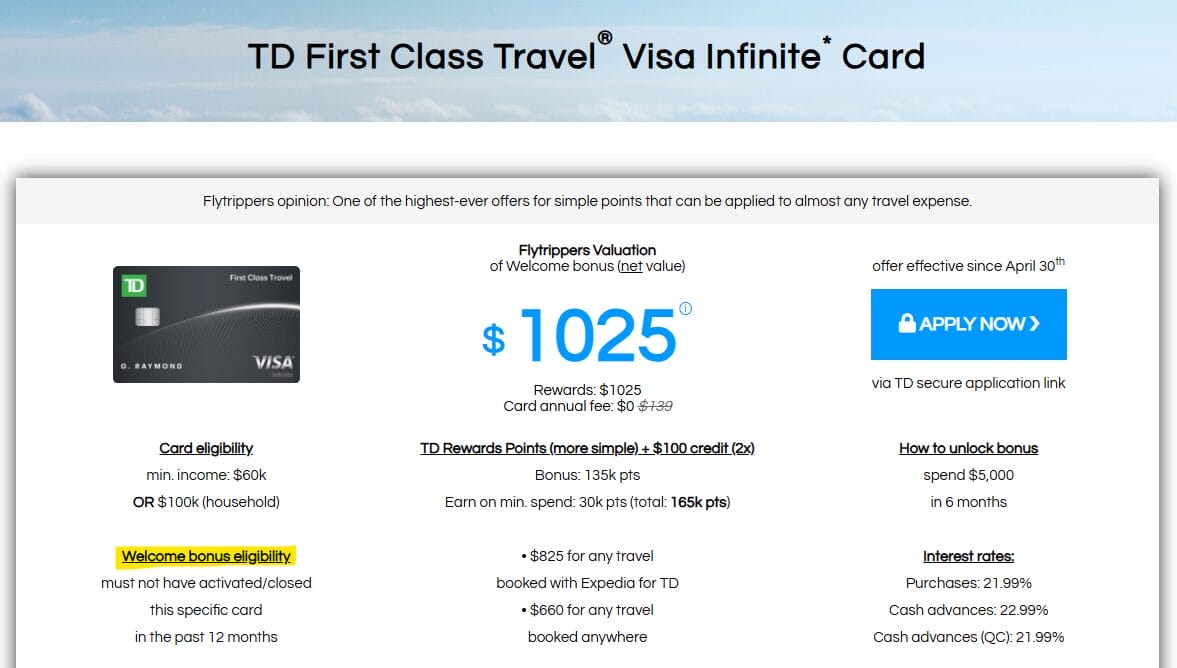Click the lock icon on Apply Now
The width and height of the screenshot is (1177, 668).
[907, 324]
